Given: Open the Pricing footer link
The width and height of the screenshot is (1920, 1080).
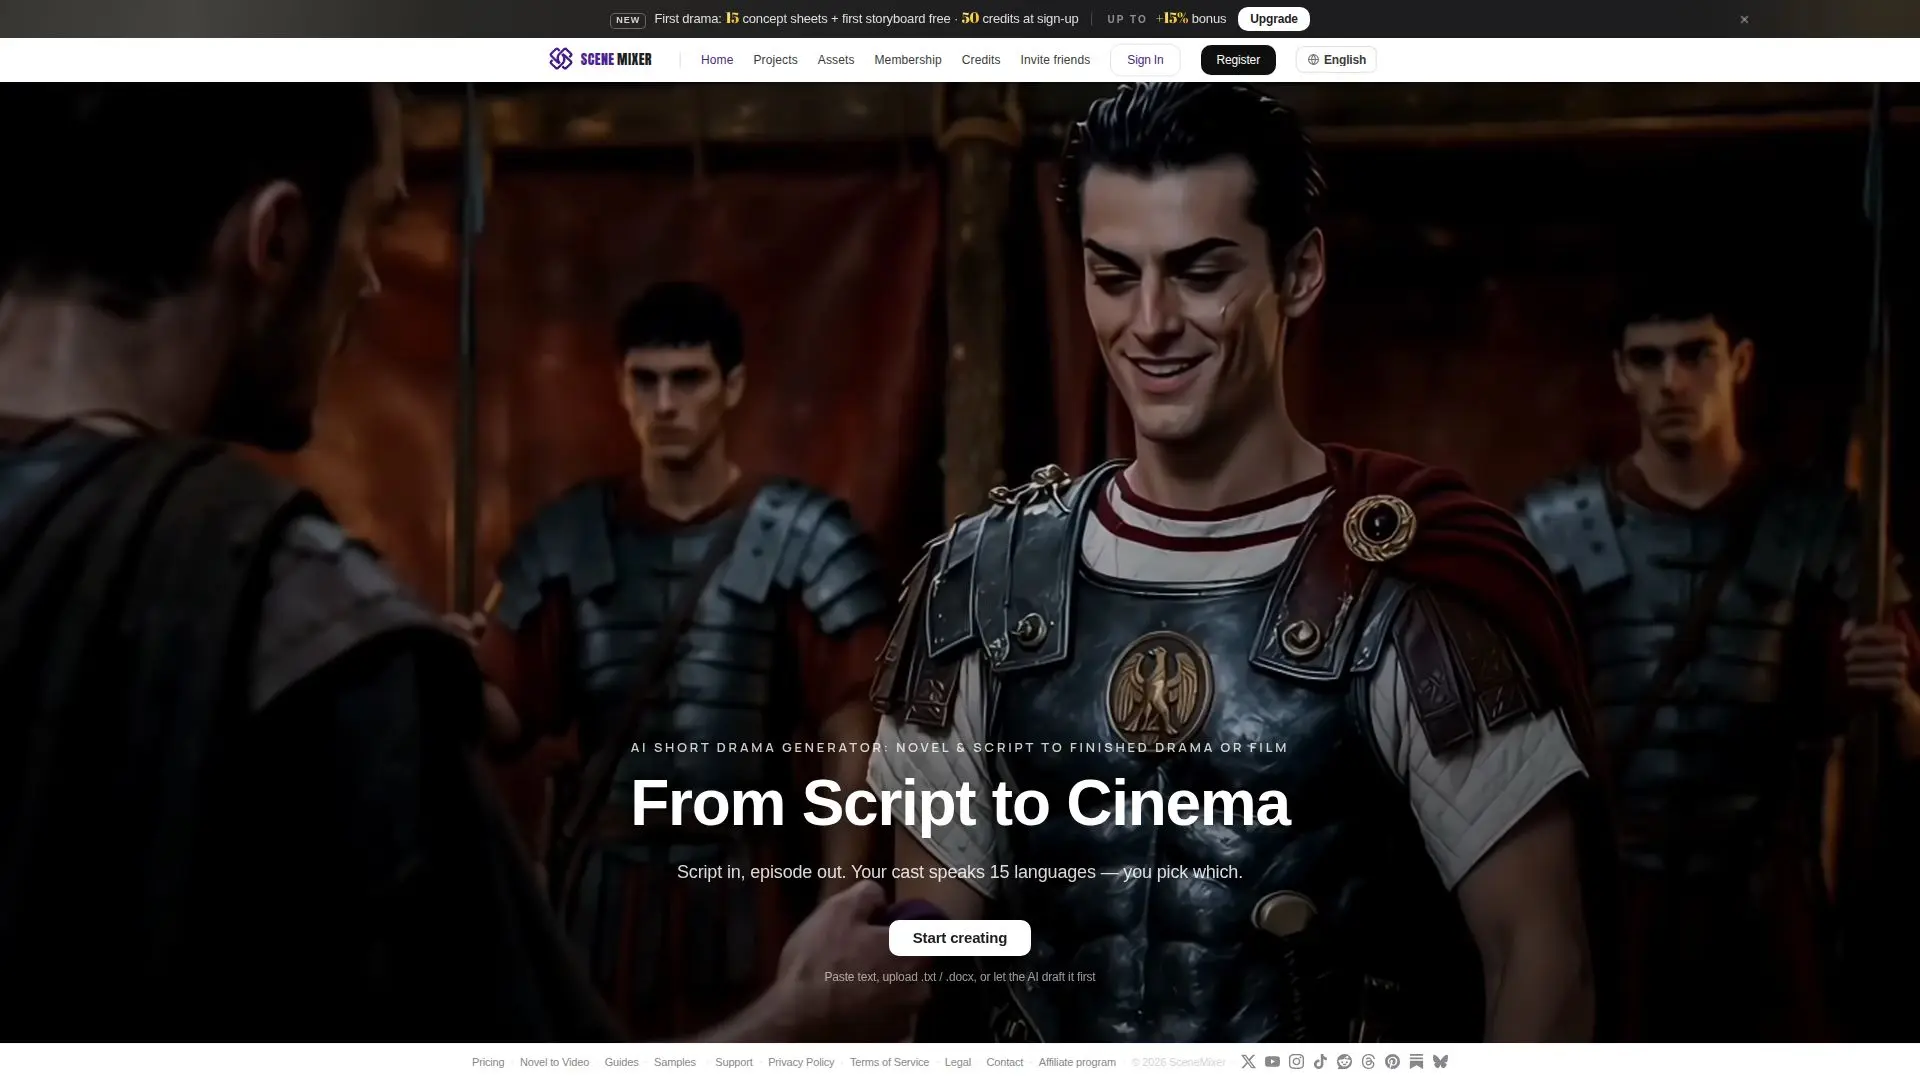Looking at the screenshot, I should [x=488, y=1062].
